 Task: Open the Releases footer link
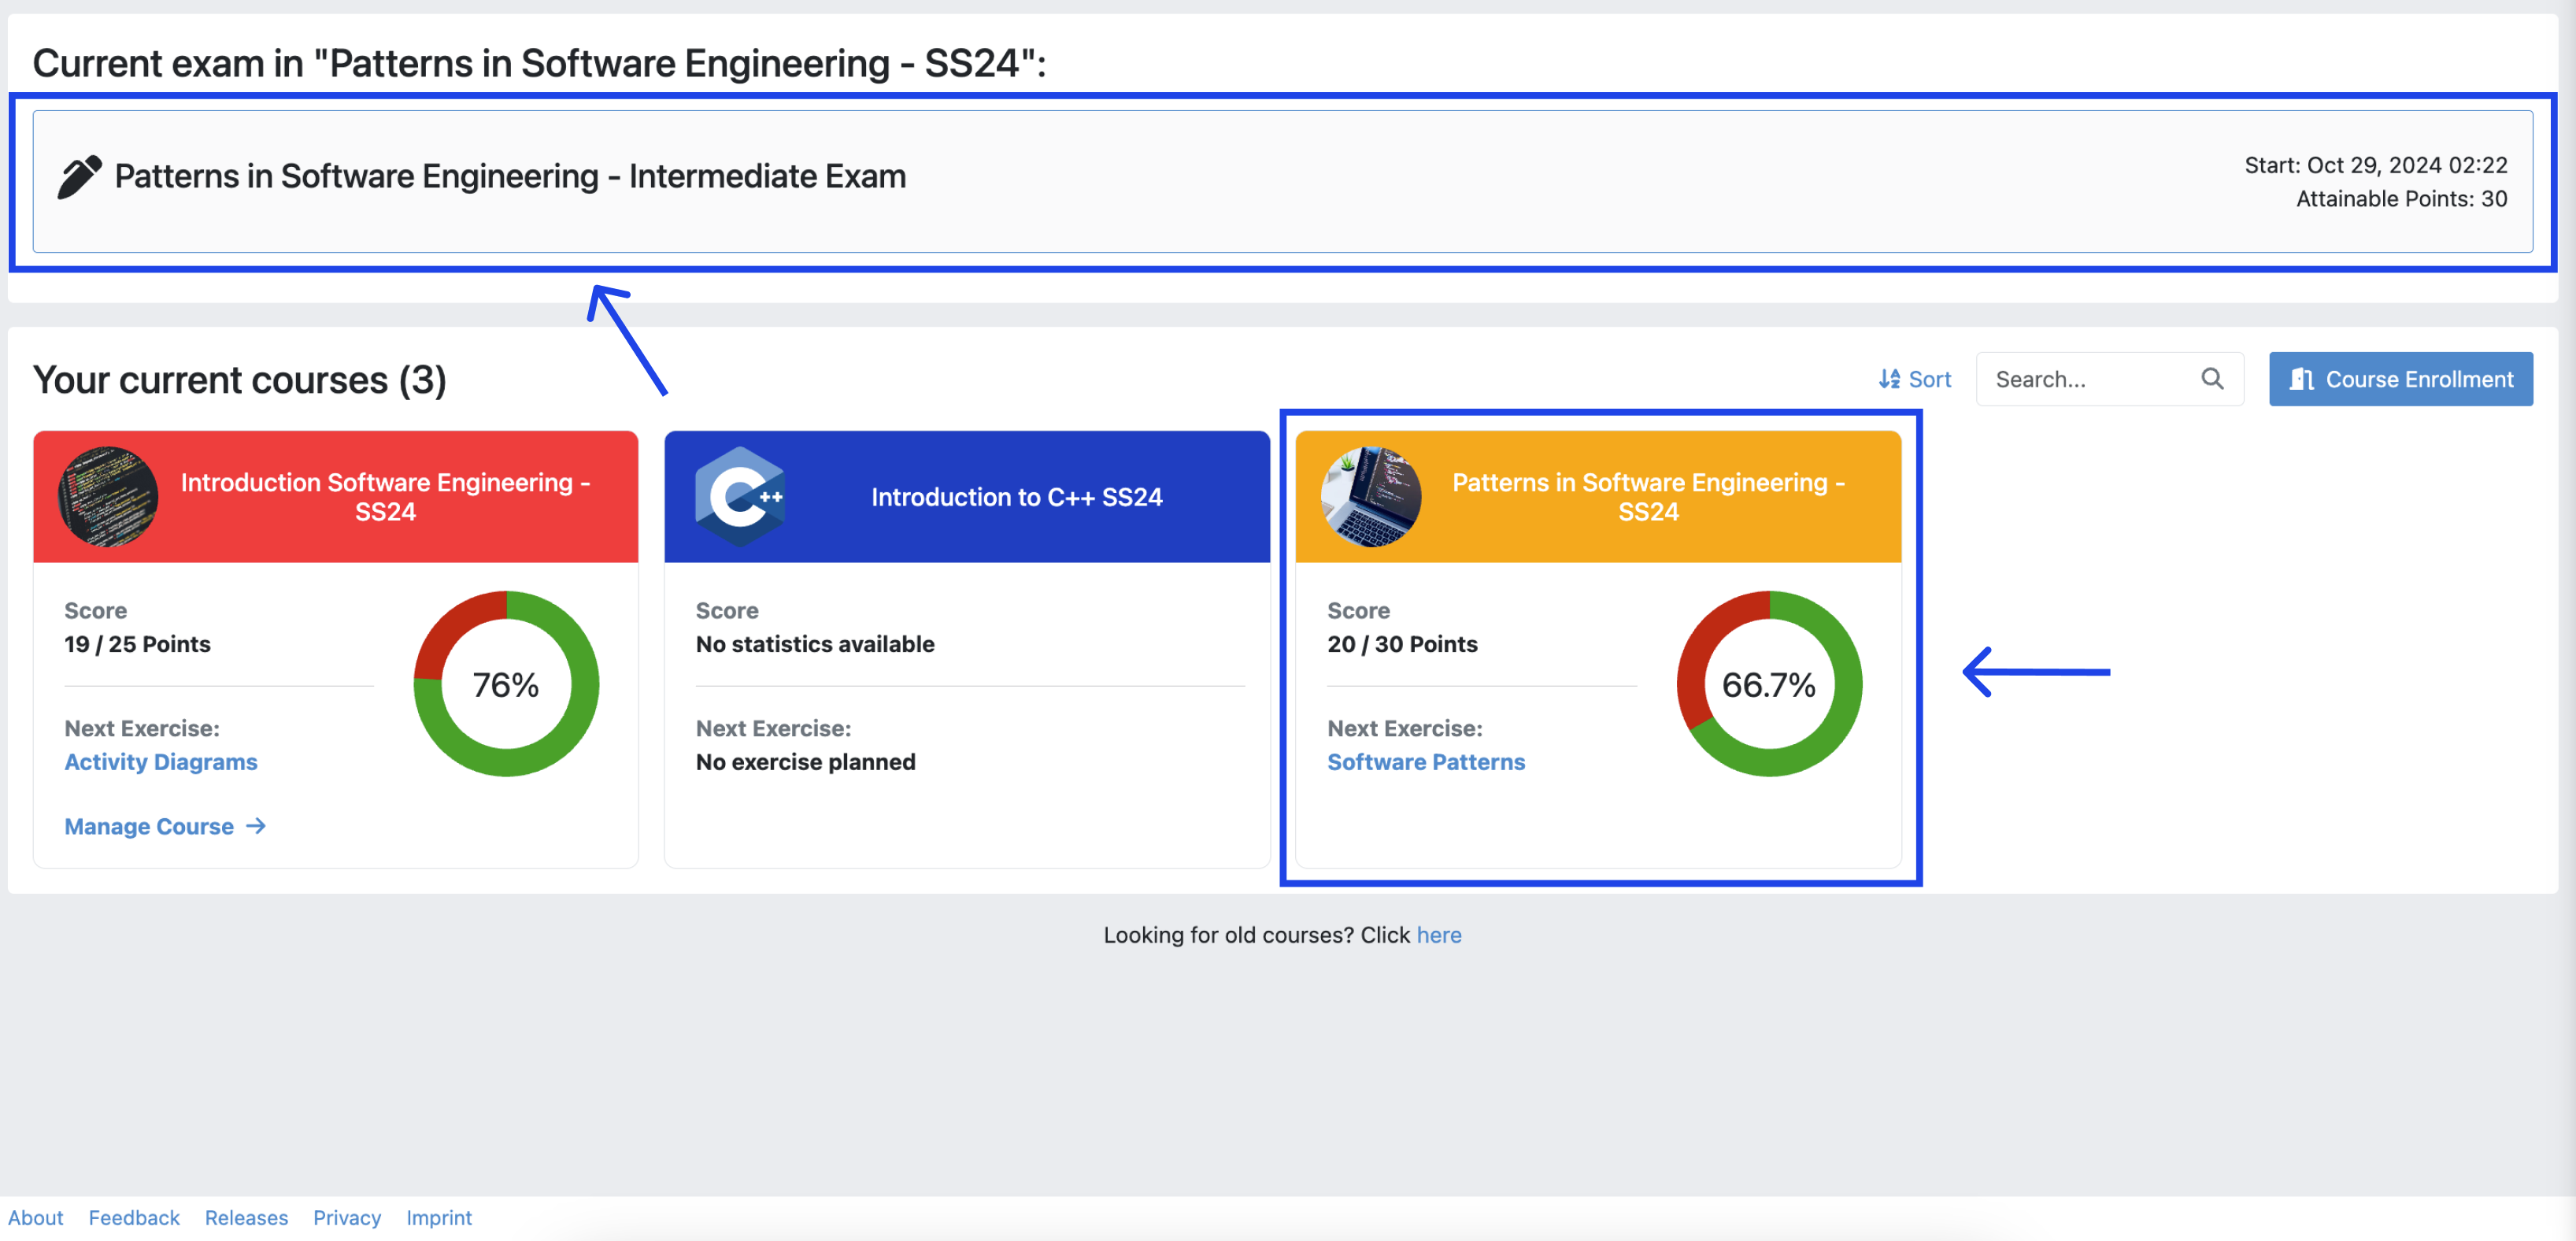(x=246, y=1217)
